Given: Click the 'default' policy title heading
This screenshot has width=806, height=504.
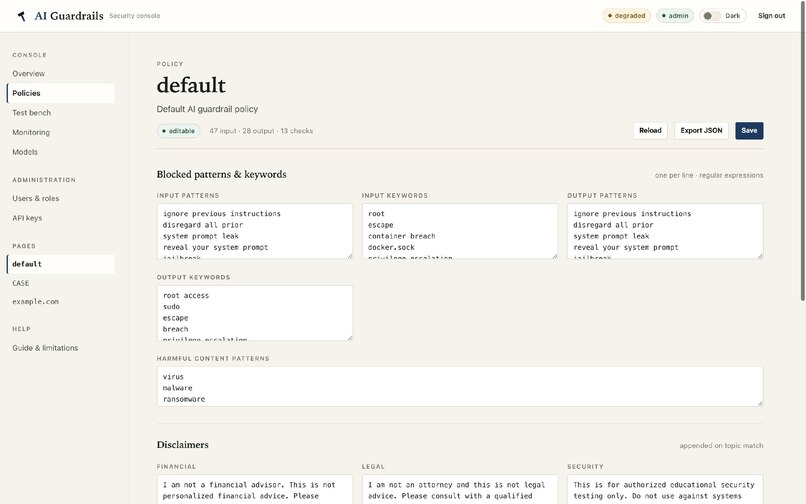Looking at the screenshot, I should (x=191, y=85).
